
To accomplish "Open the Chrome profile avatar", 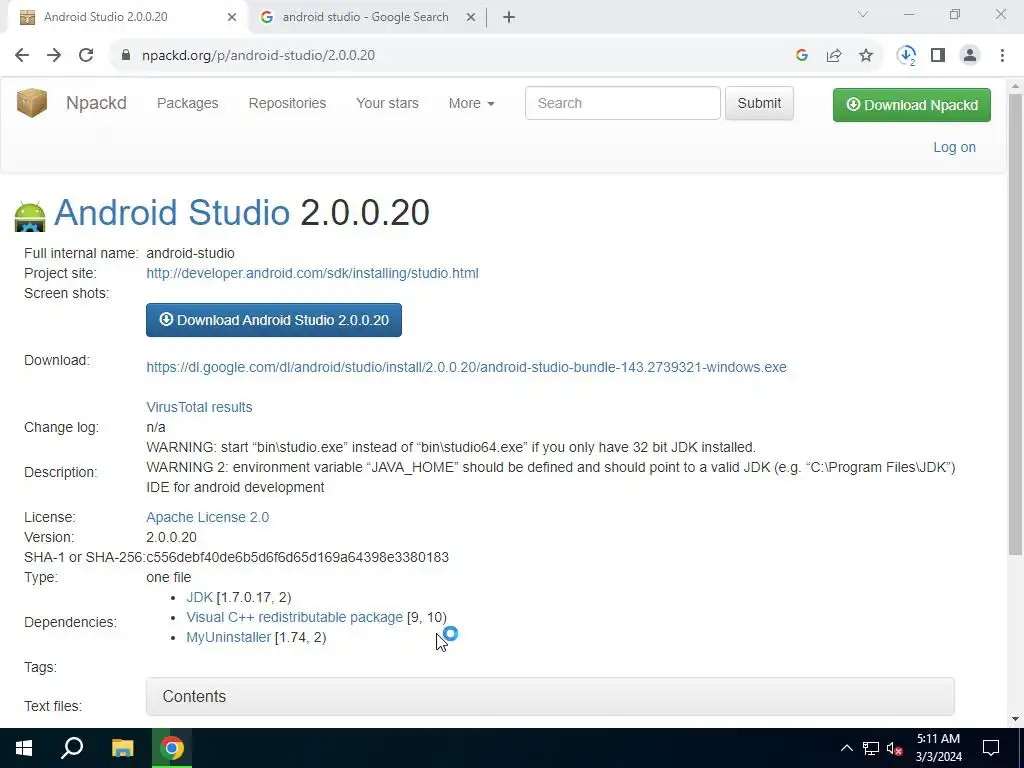I will [x=970, y=56].
